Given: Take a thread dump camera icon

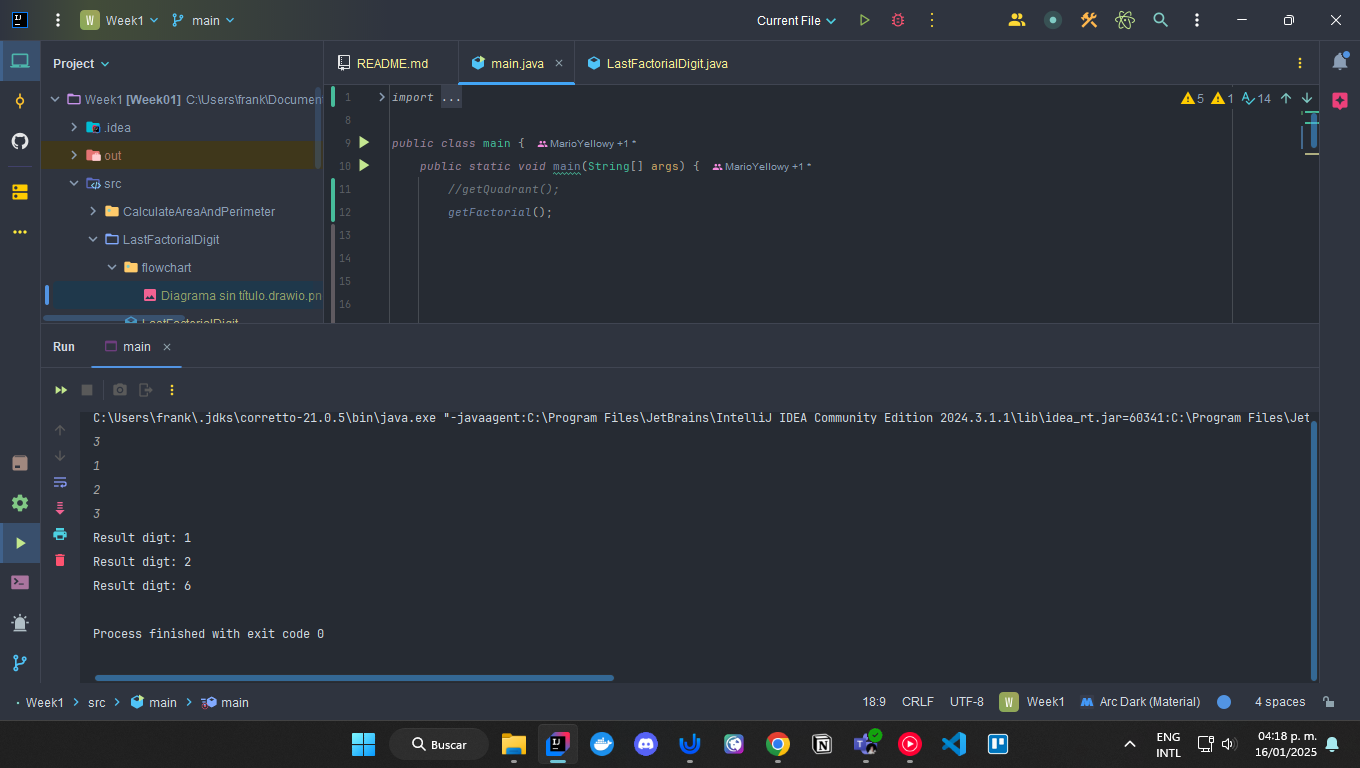Looking at the screenshot, I should point(120,390).
